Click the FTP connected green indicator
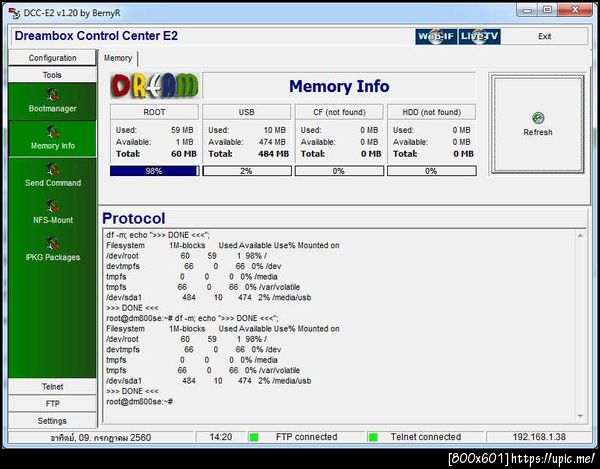This screenshot has height=469, width=600. pyautogui.click(x=254, y=437)
